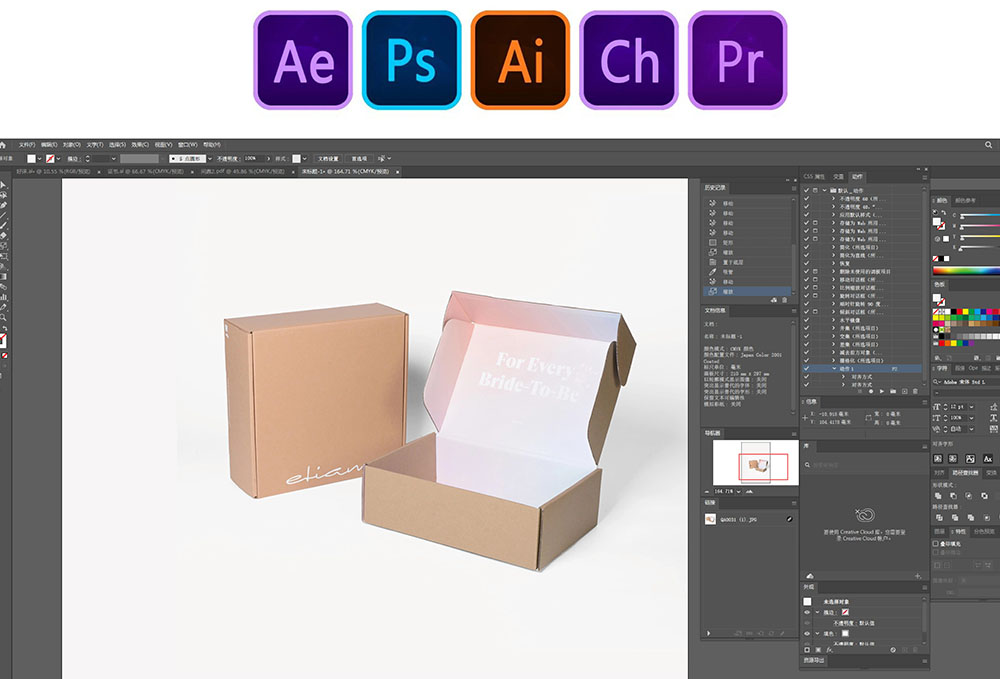
Task: Select the Column Graph tool
Action: pos(3,297)
